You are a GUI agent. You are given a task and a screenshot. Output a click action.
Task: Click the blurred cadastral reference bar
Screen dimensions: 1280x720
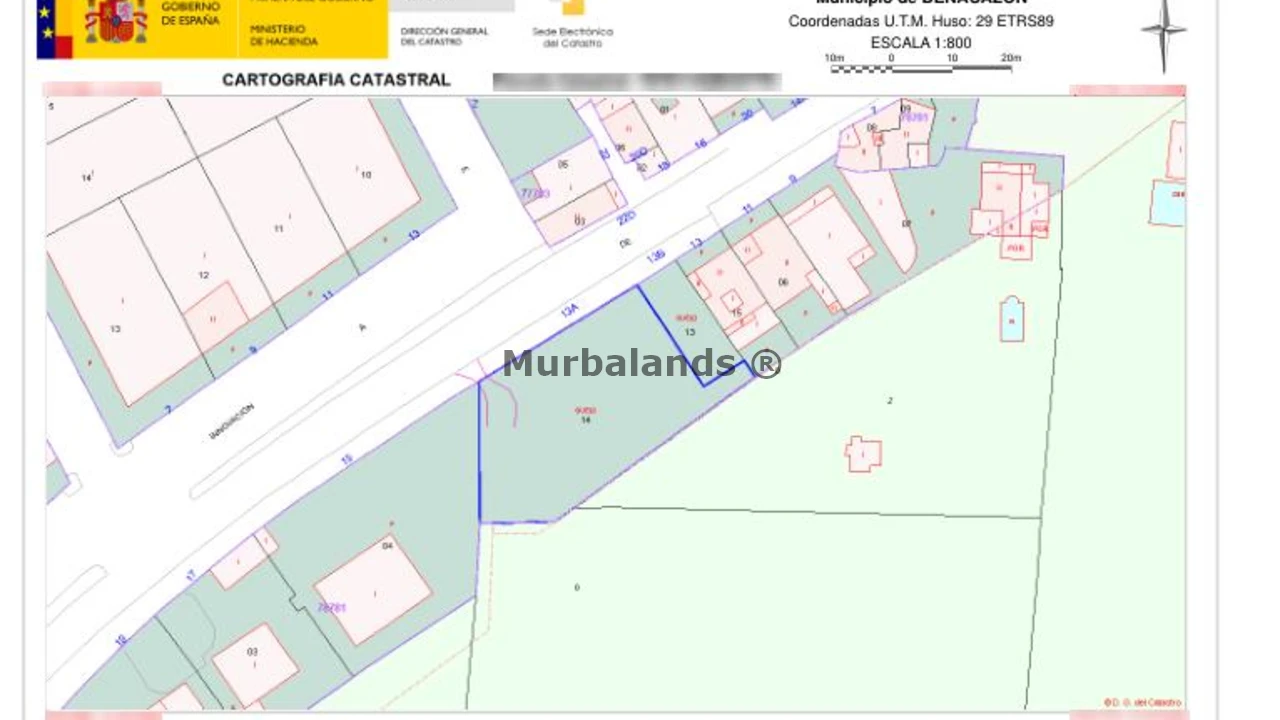636,82
